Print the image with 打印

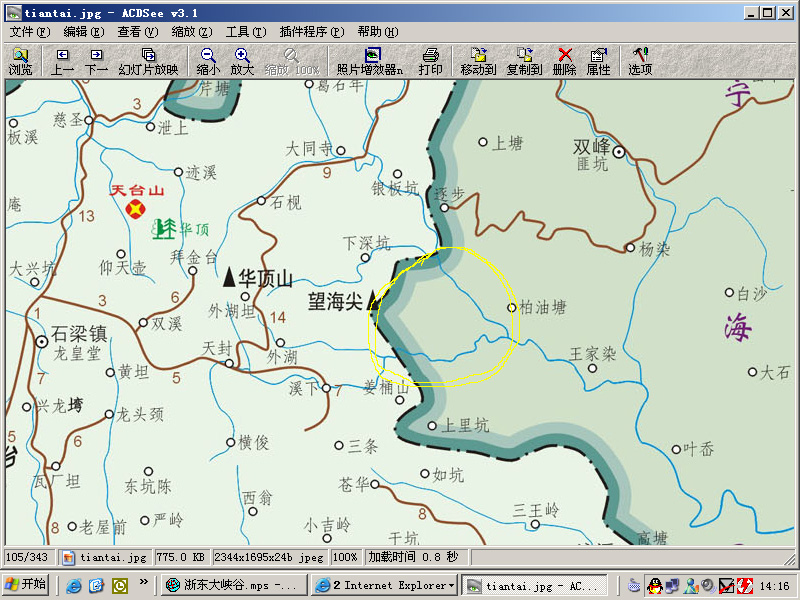431,61
